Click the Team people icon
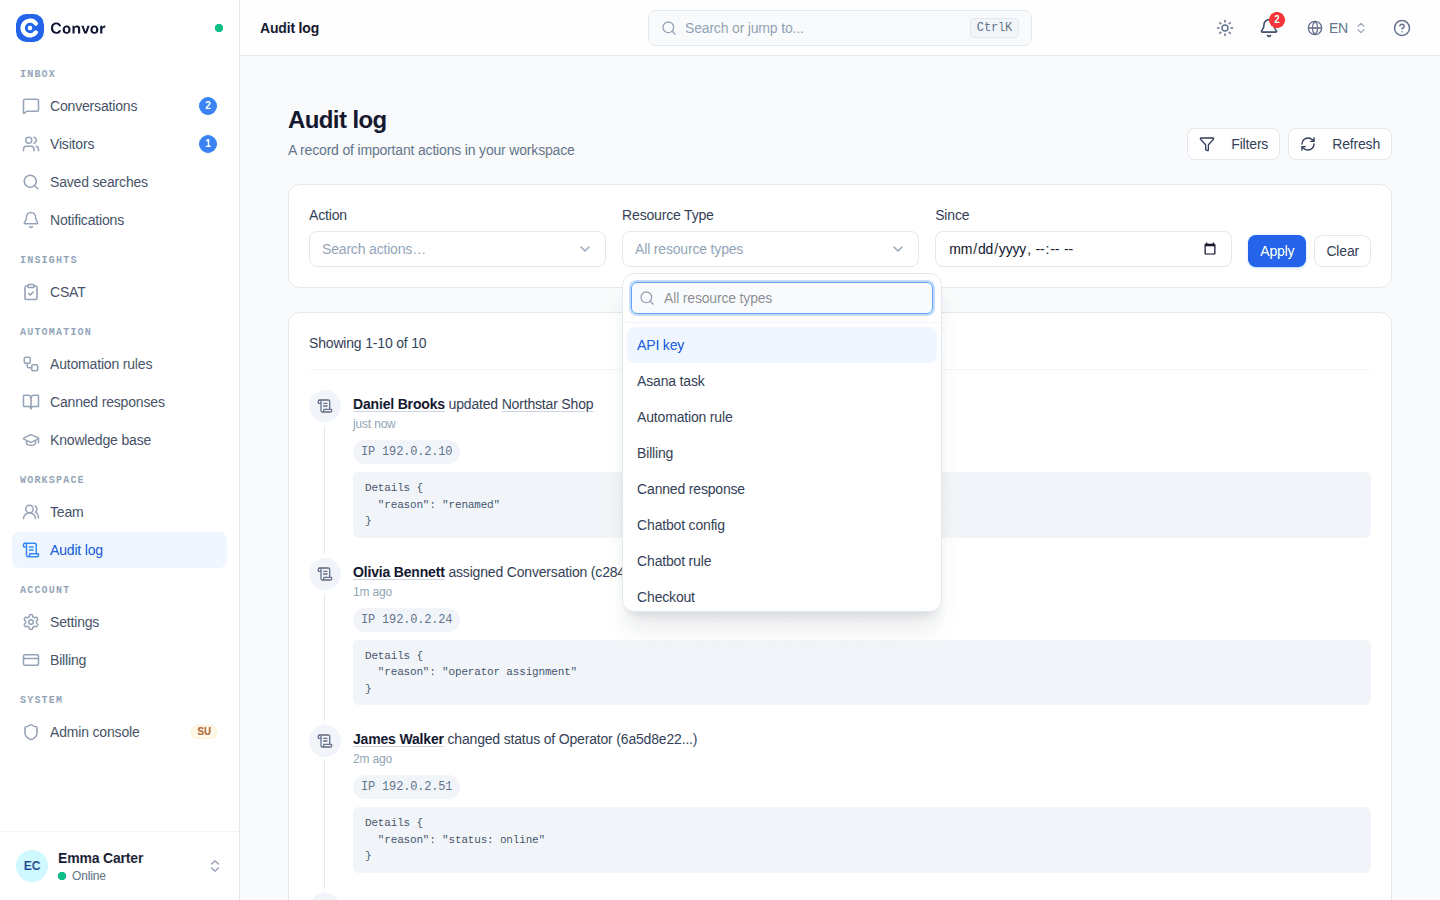This screenshot has height=900, width=1440. [x=31, y=512]
